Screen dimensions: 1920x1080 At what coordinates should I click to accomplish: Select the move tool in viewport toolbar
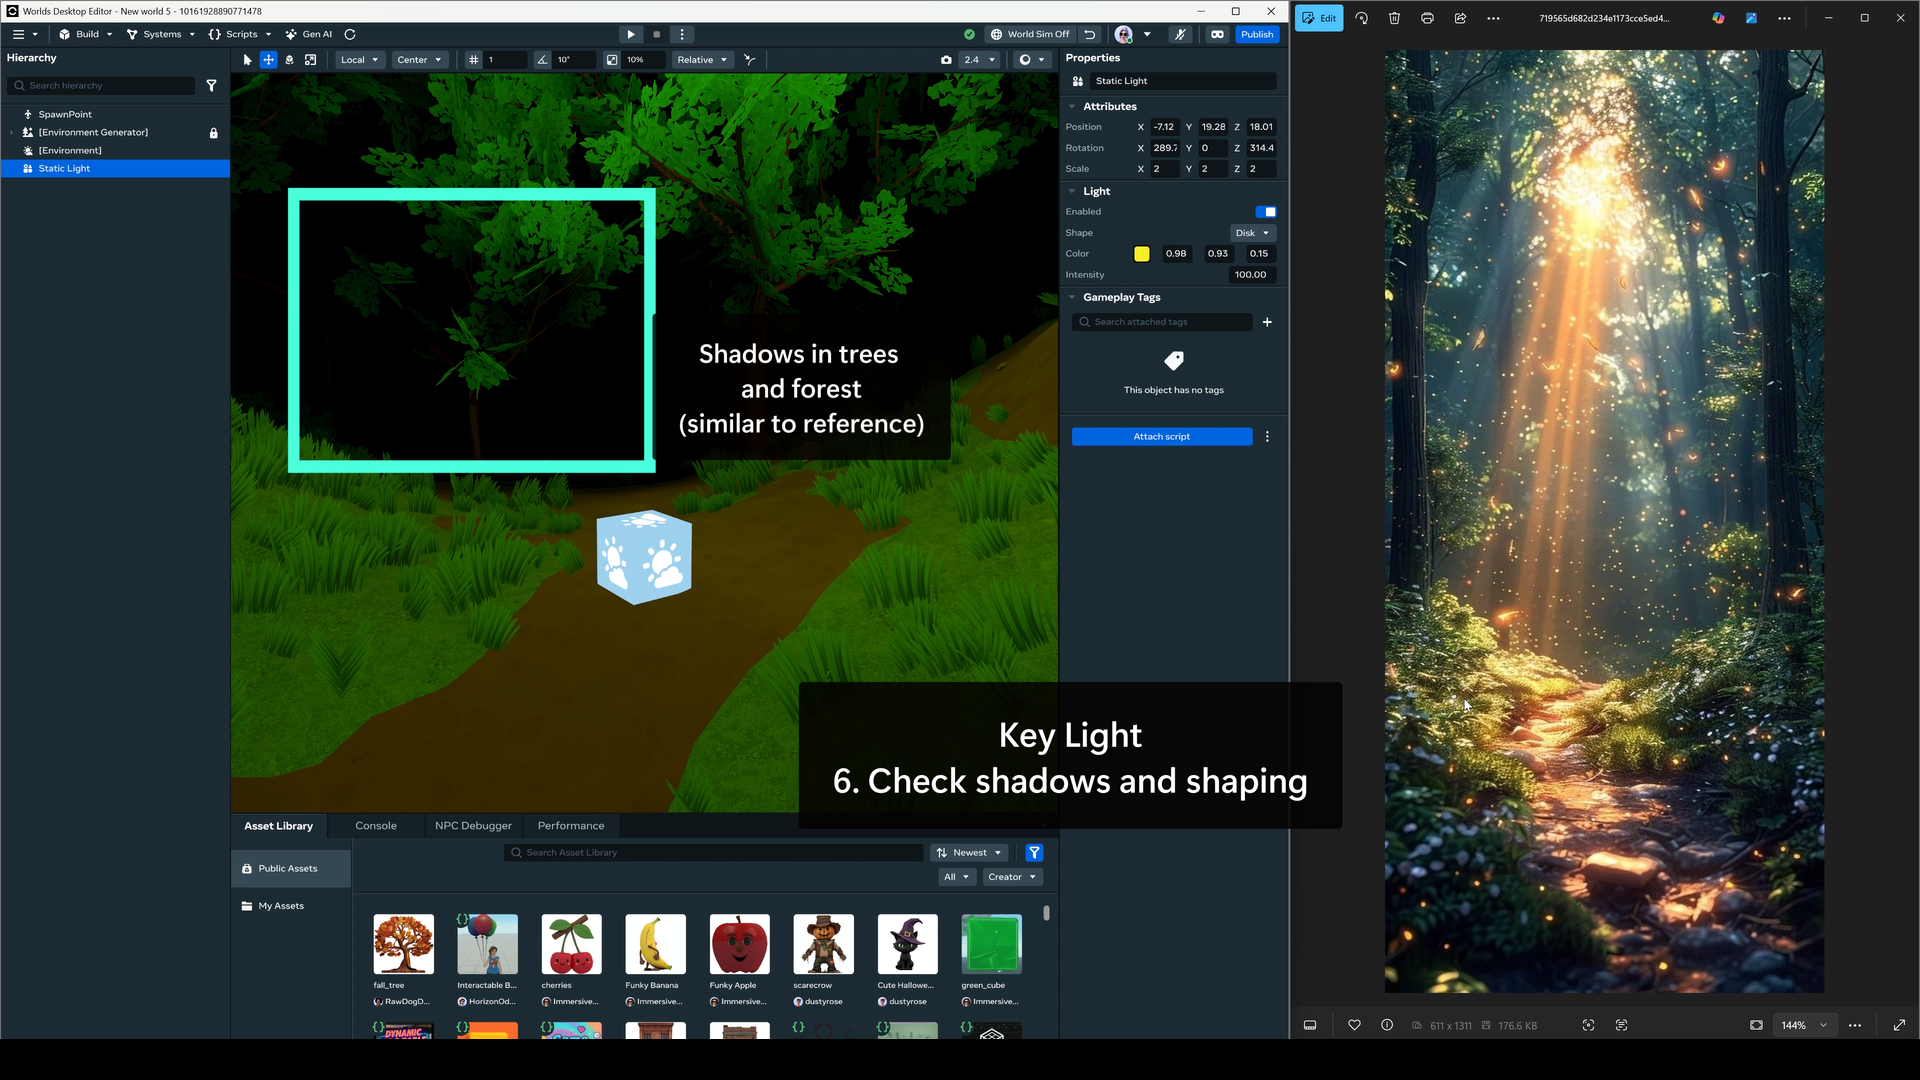point(268,60)
